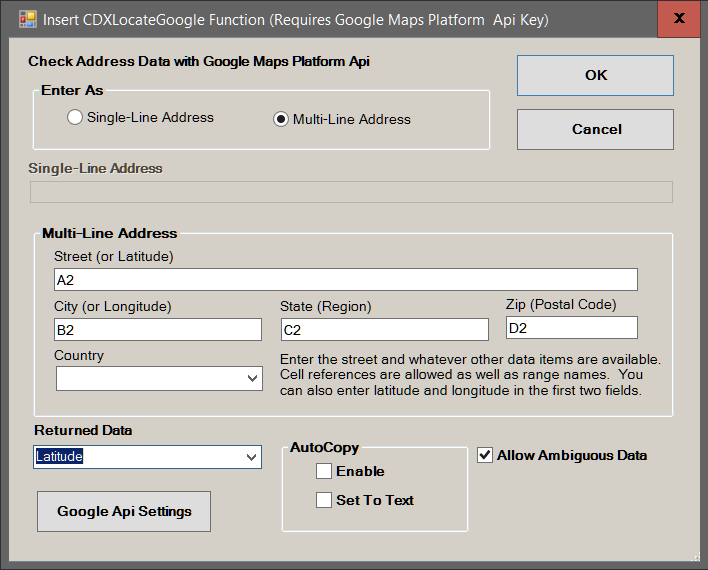
Task: Click the State (Region) field containing C2
Action: (385, 330)
